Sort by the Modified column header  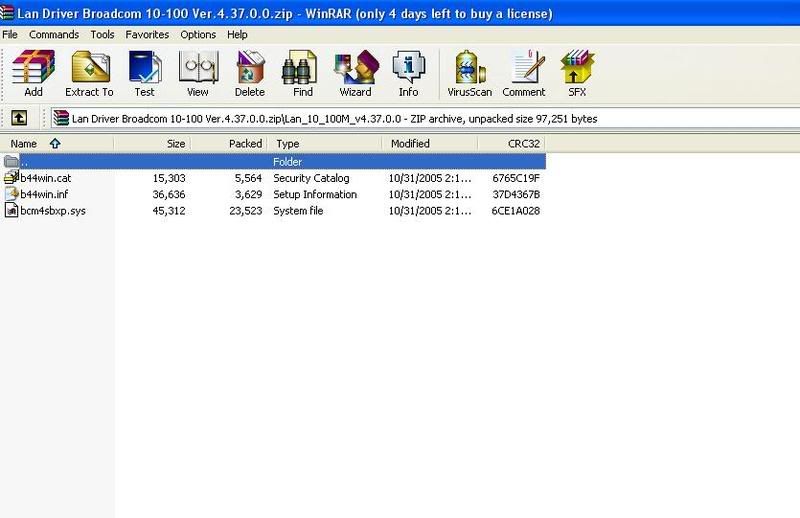point(430,144)
